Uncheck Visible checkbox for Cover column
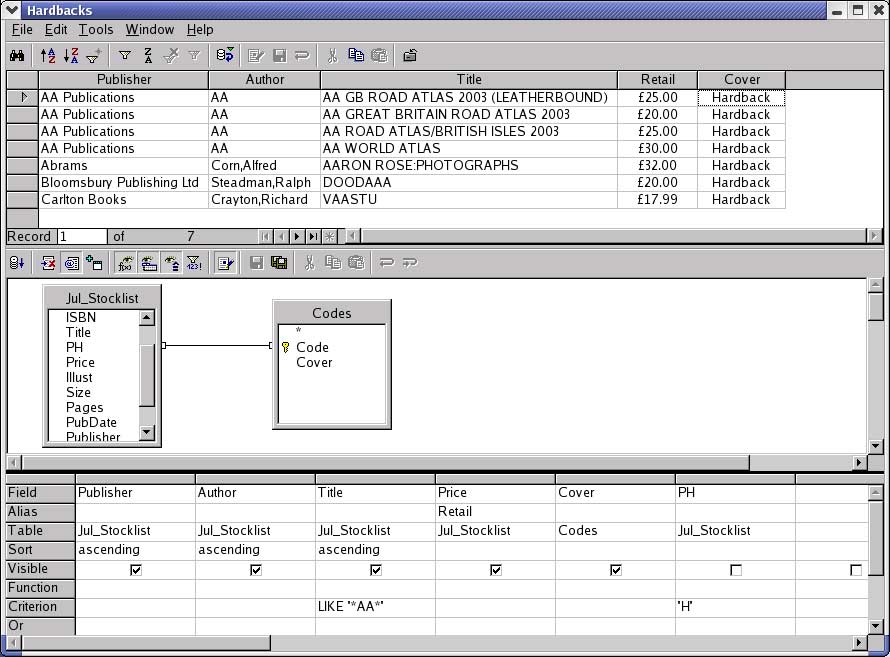 pyautogui.click(x=616, y=569)
